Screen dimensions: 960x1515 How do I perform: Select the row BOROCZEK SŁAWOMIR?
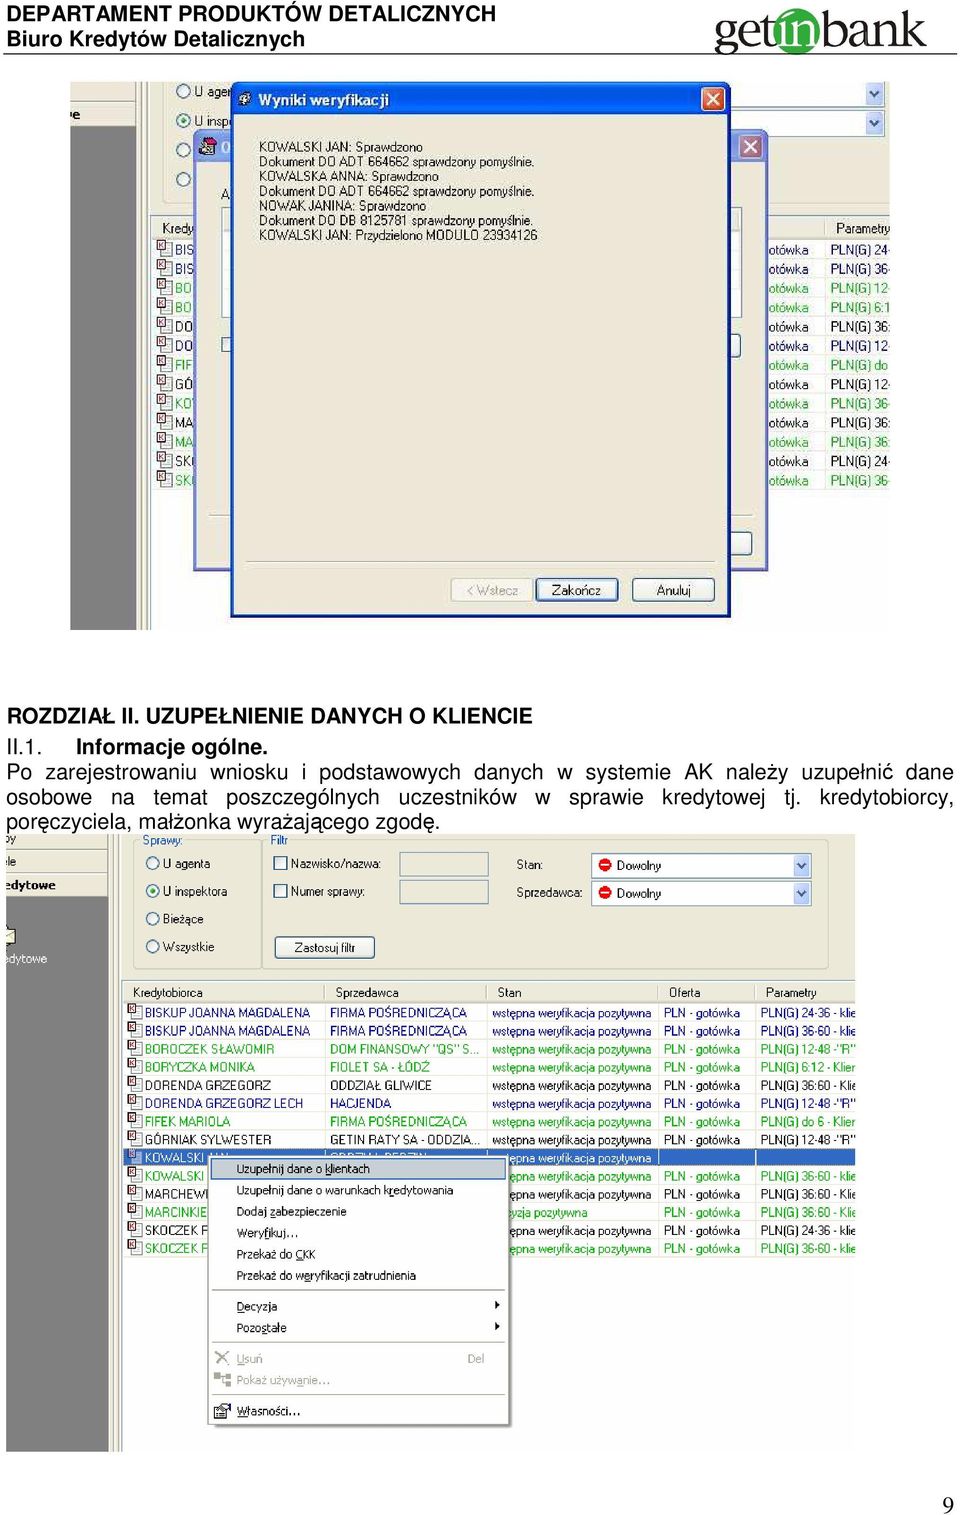click(490, 1049)
